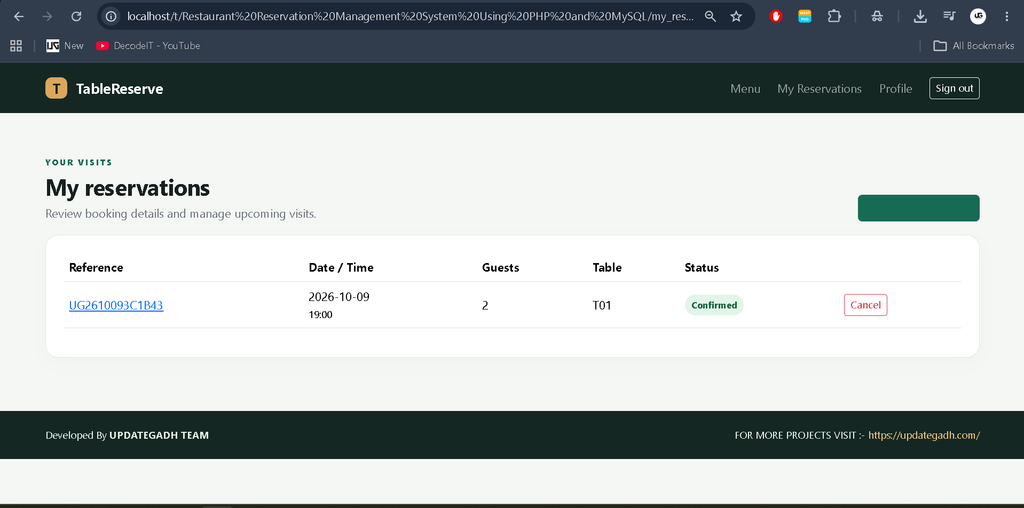1024x508 pixels.
Task: View site information icon in address bar
Action: point(112,16)
